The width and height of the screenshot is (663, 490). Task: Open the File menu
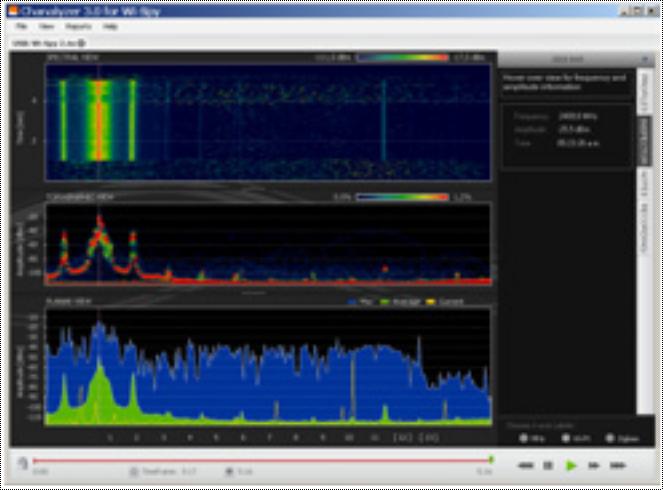[19, 27]
